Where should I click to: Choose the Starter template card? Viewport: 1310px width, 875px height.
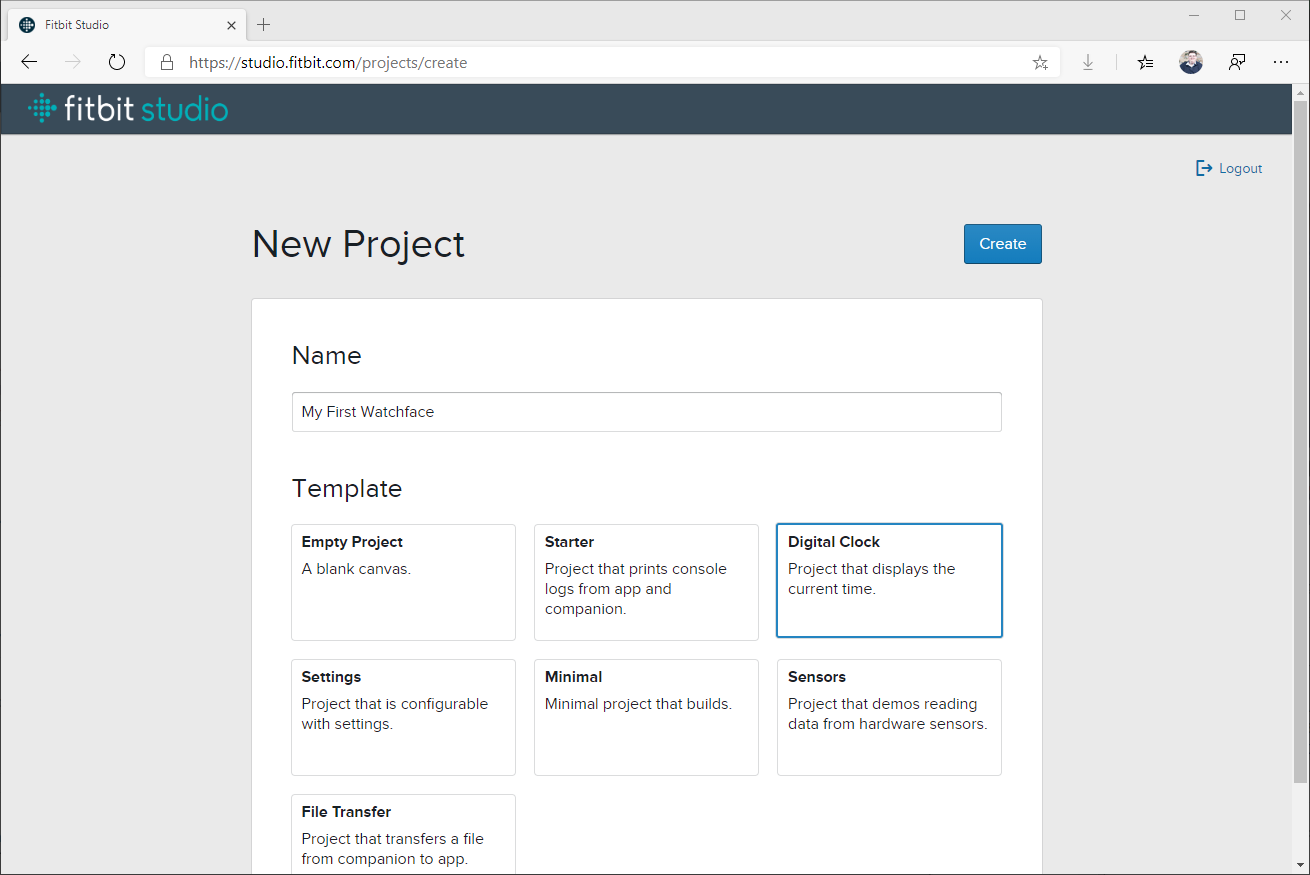tap(646, 582)
